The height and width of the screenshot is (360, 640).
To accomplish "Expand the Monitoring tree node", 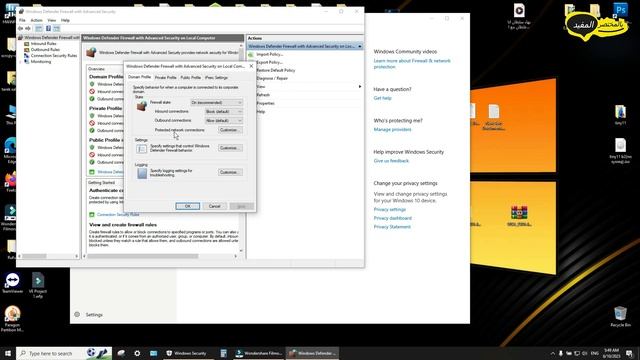I will pyautogui.click(x=20, y=62).
